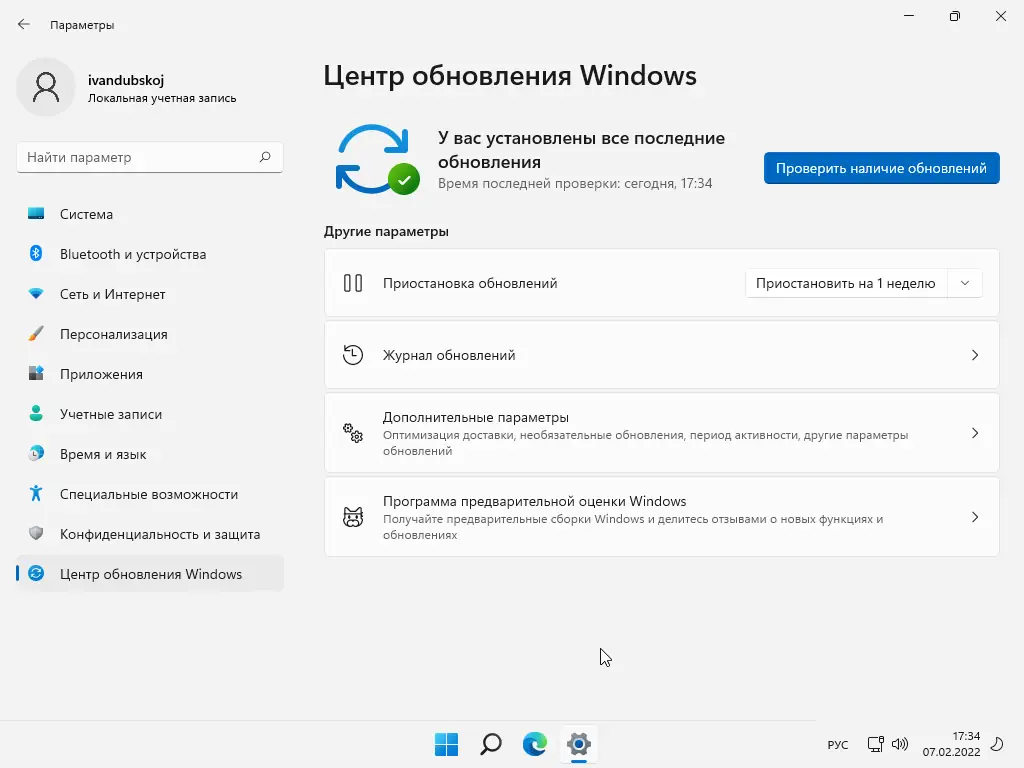Click the notification moon icon in tray

[x=997, y=744]
